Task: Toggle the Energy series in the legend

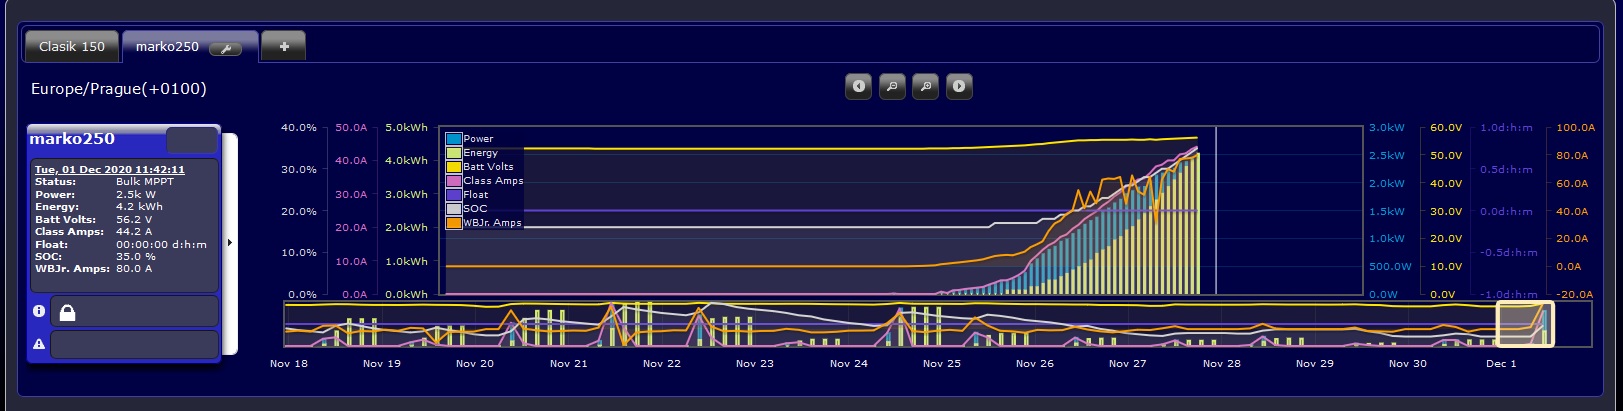Action: 479,153
